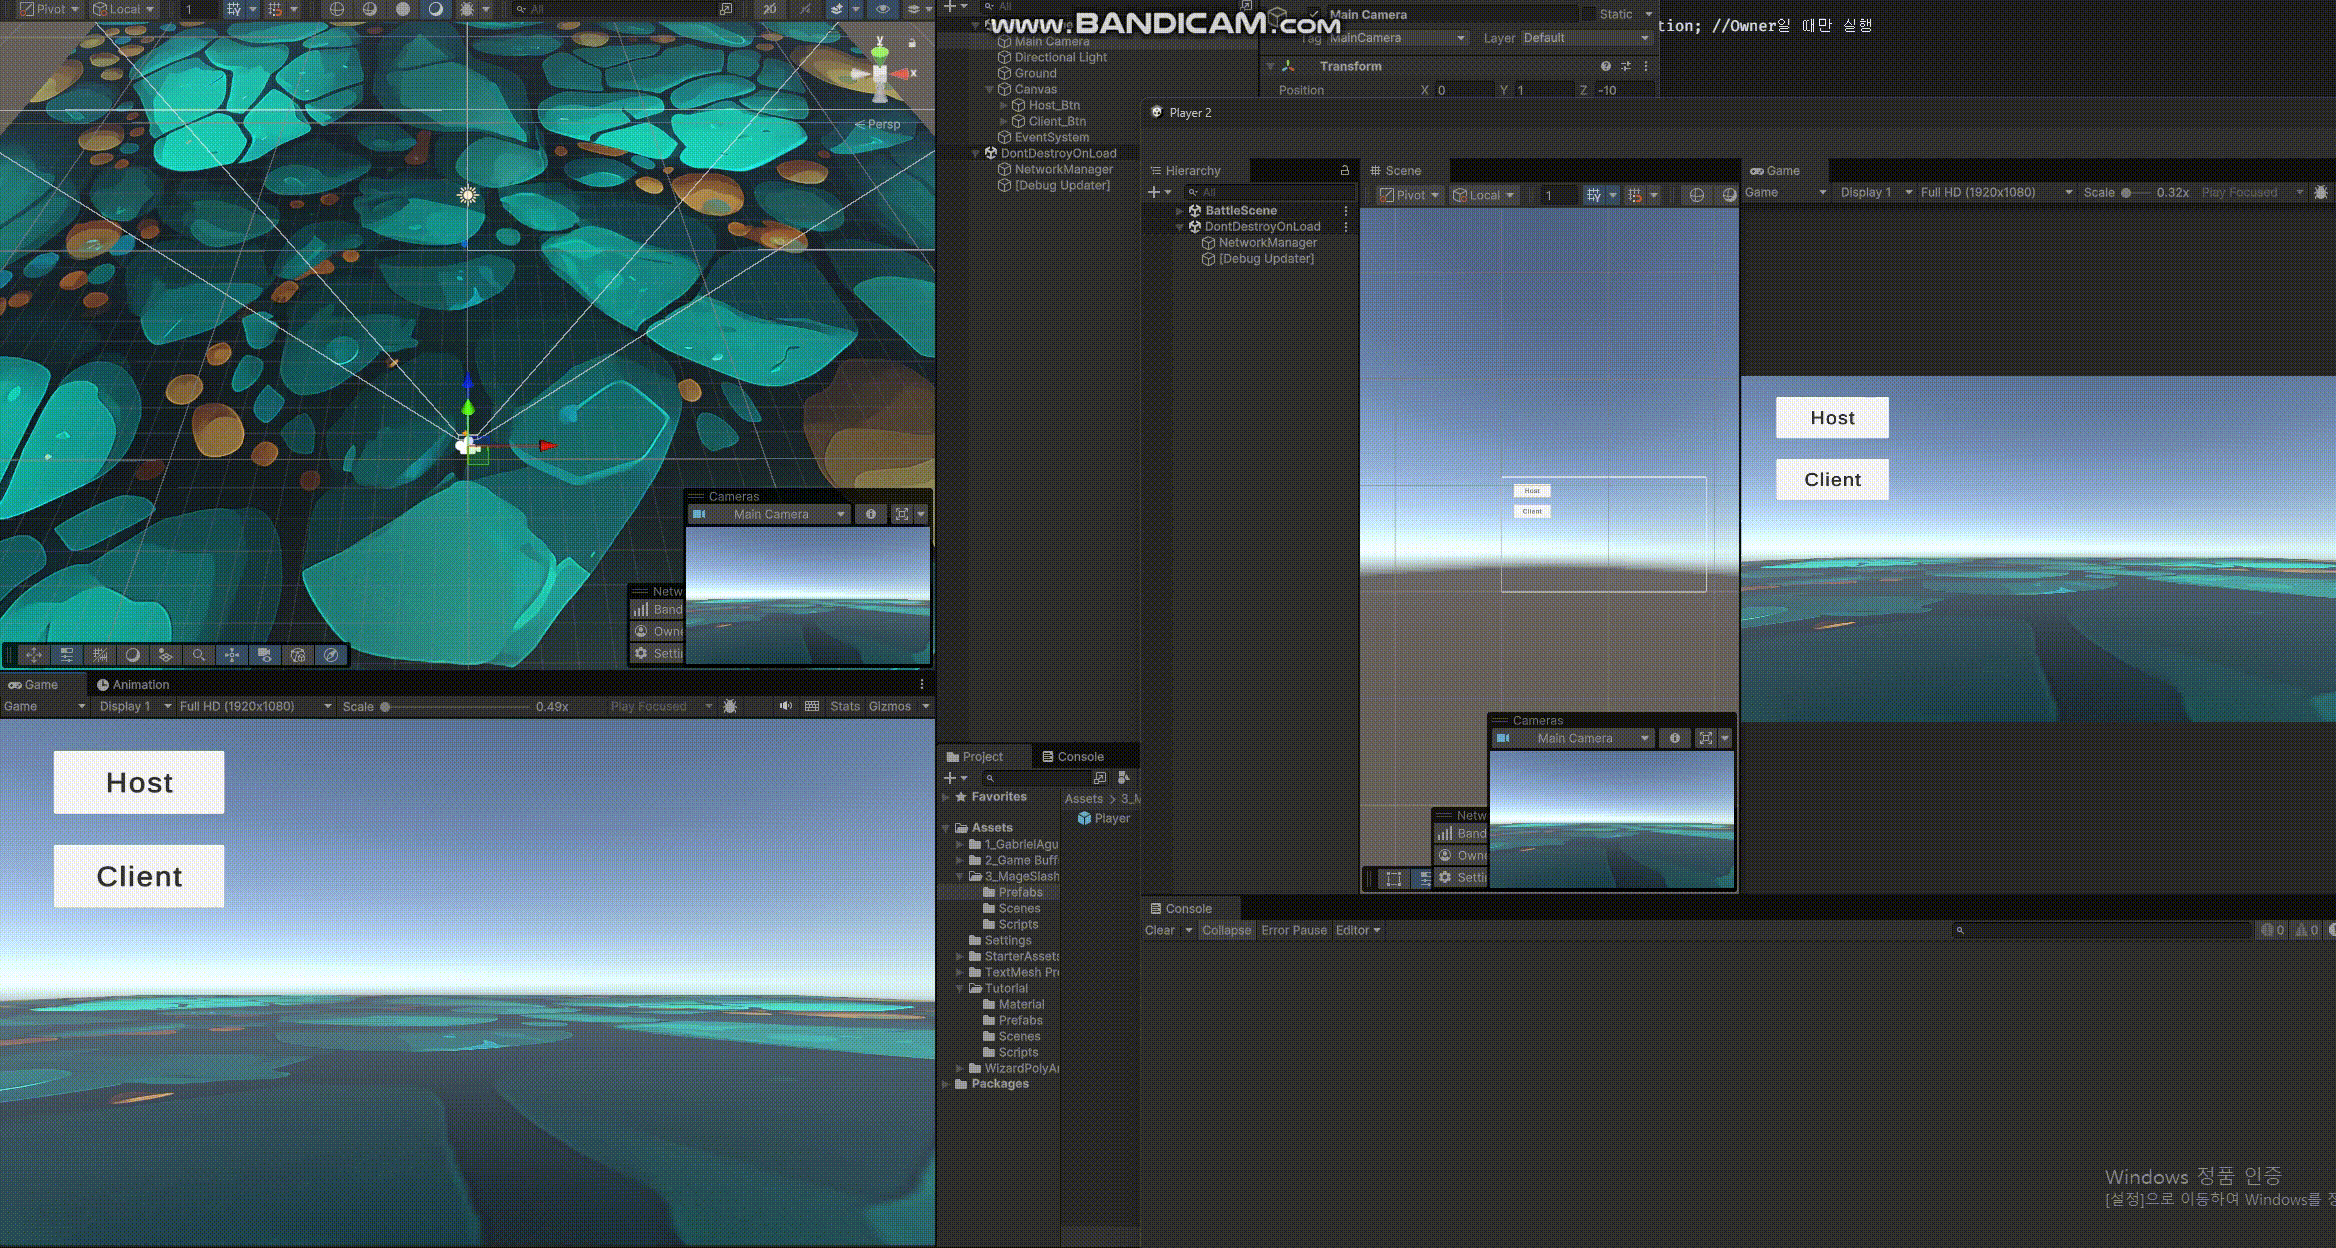
Task: Toggle mute audio in Game view
Action: click(786, 706)
